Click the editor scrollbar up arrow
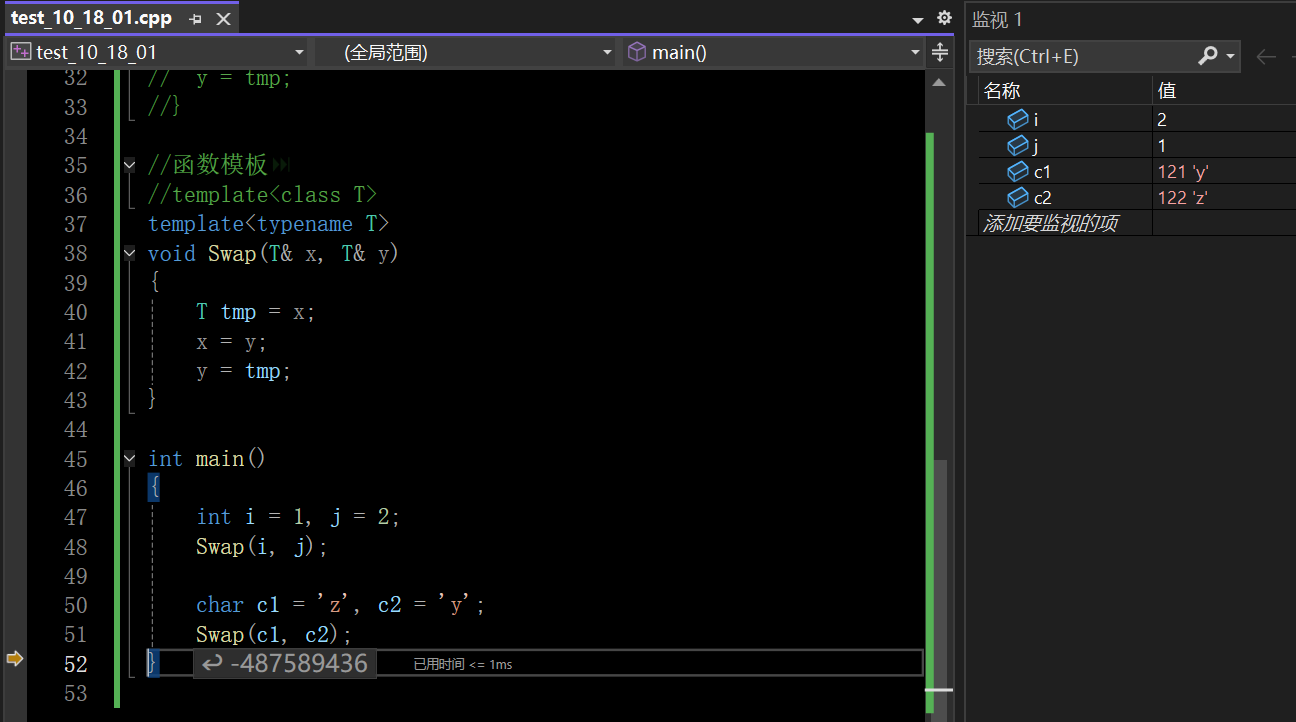 coord(939,82)
